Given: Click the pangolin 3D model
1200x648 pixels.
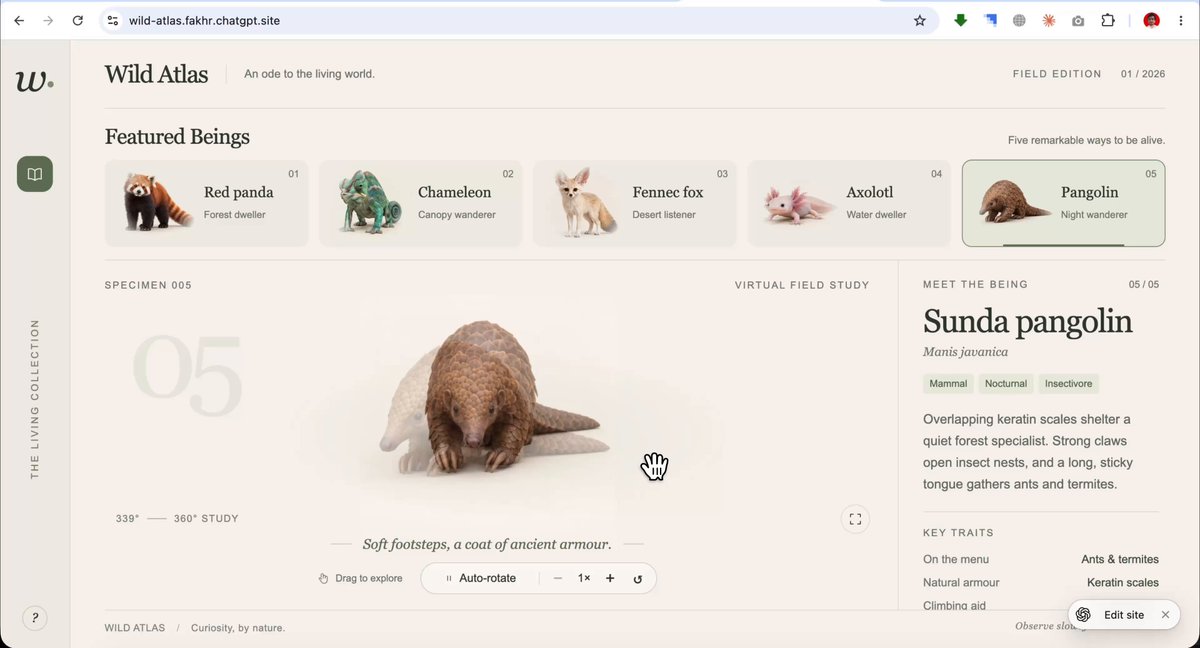Looking at the screenshot, I should 497,400.
